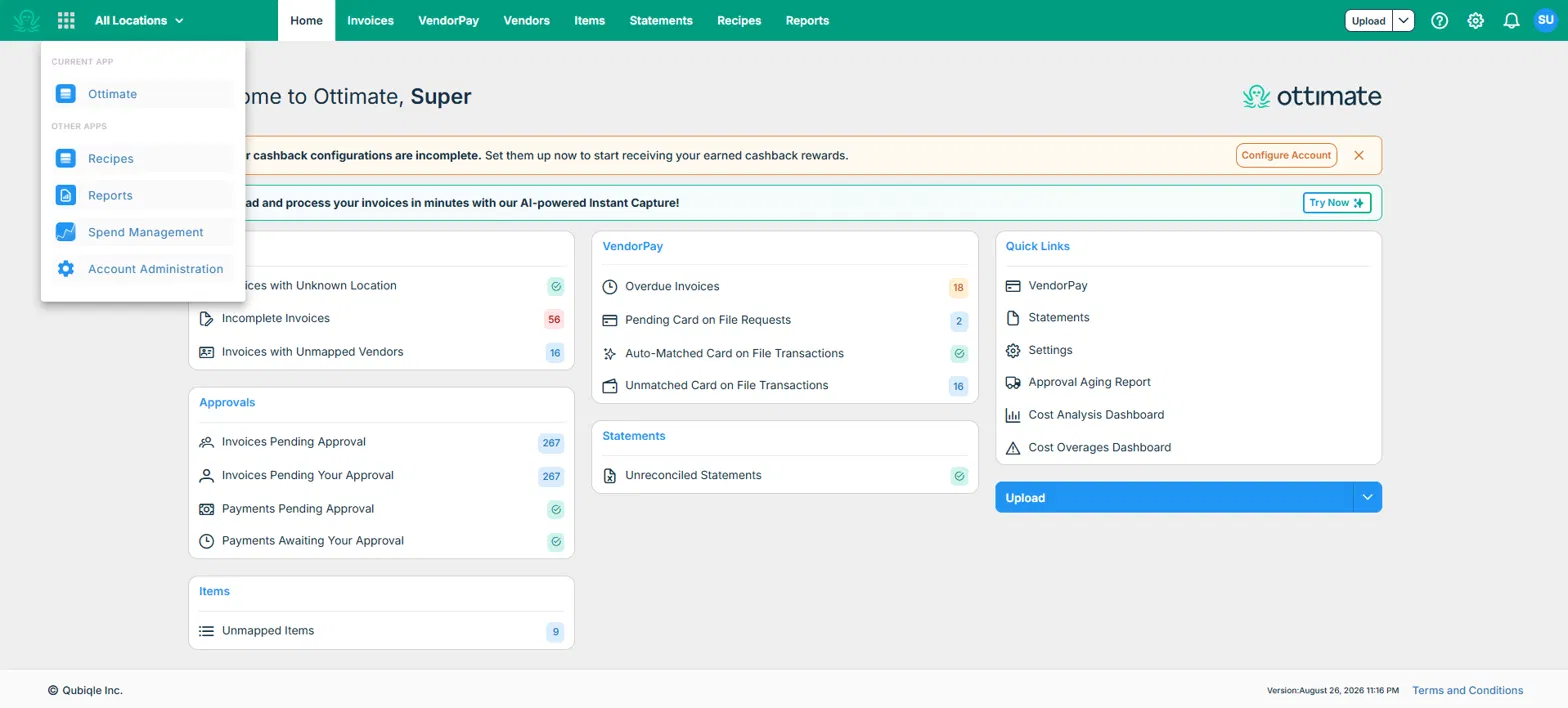This screenshot has width=1568, height=708.
Task: Open Statements quick link
Action: [x=1059, y=318]
